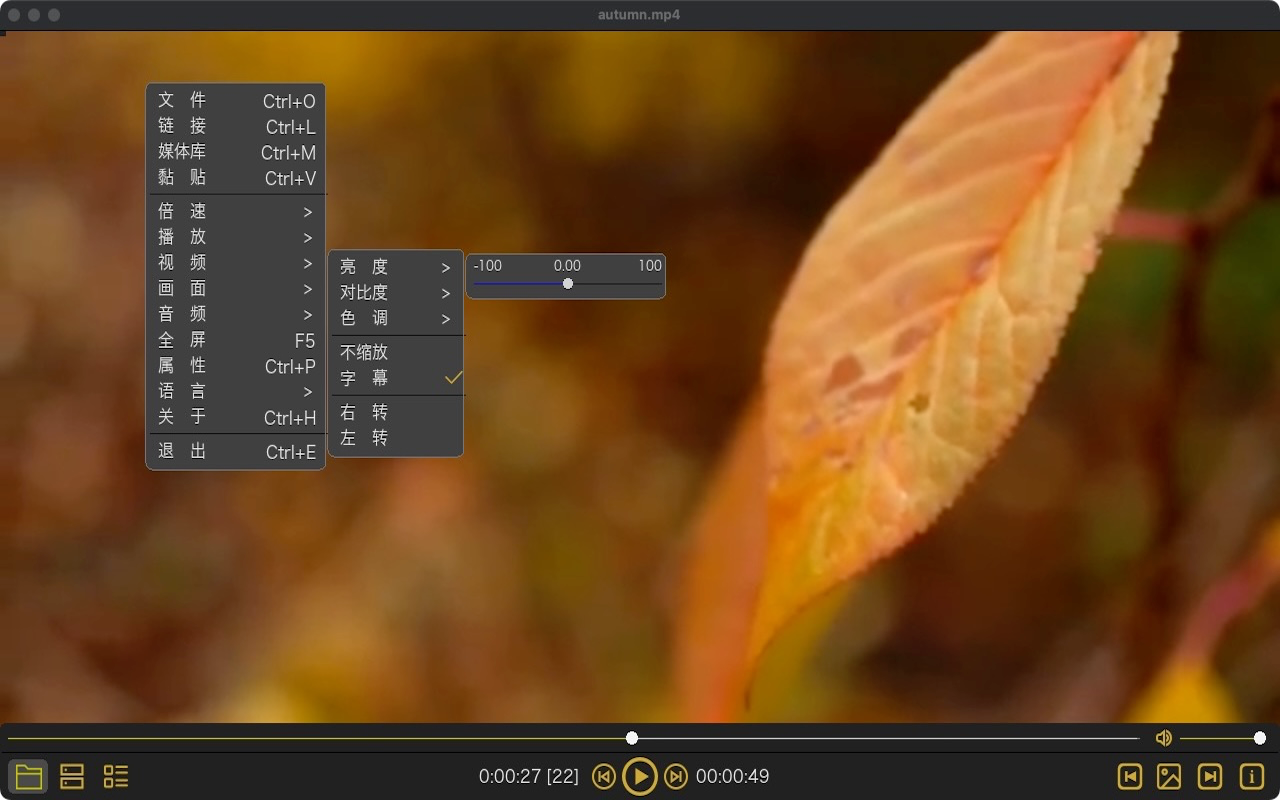The width and height of the screenshot is (1280, 800).
Task: Click the autumn.mp4 window title
Action: [x=639, y=15]
